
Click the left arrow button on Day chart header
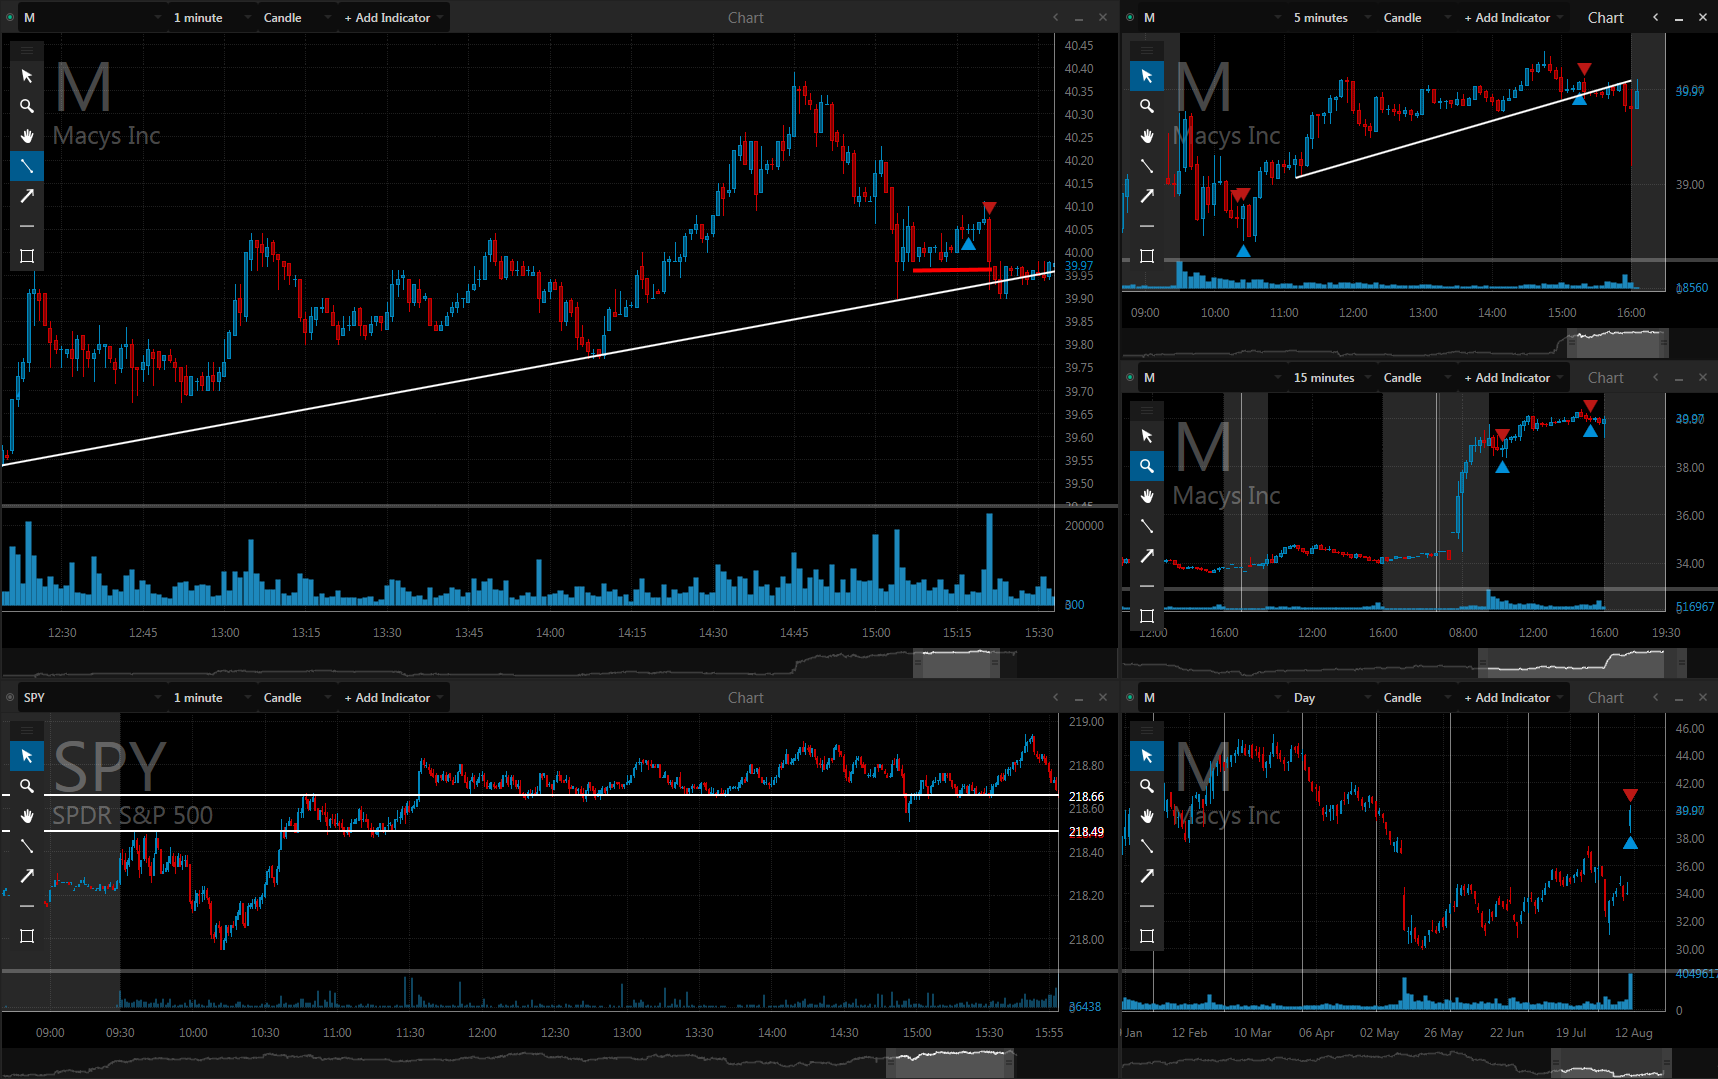click(1656, 698)
